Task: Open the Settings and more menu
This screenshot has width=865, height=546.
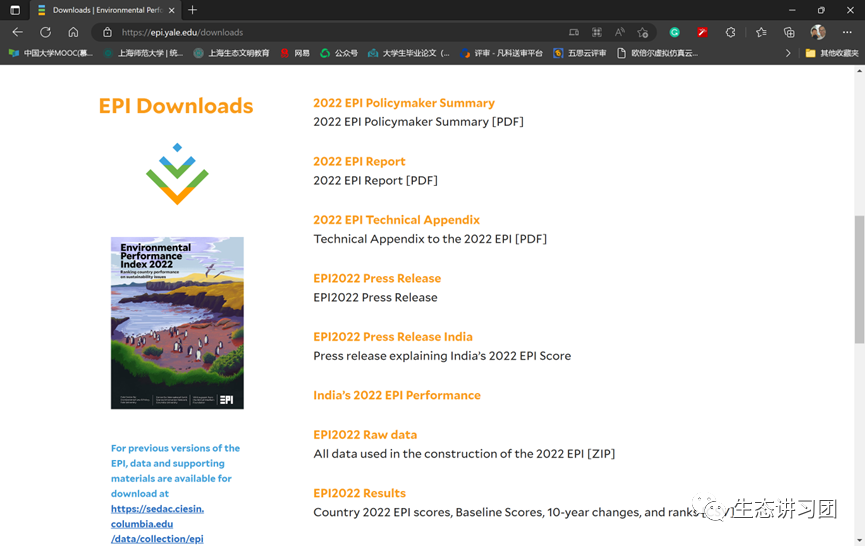Action: (847, 33)
